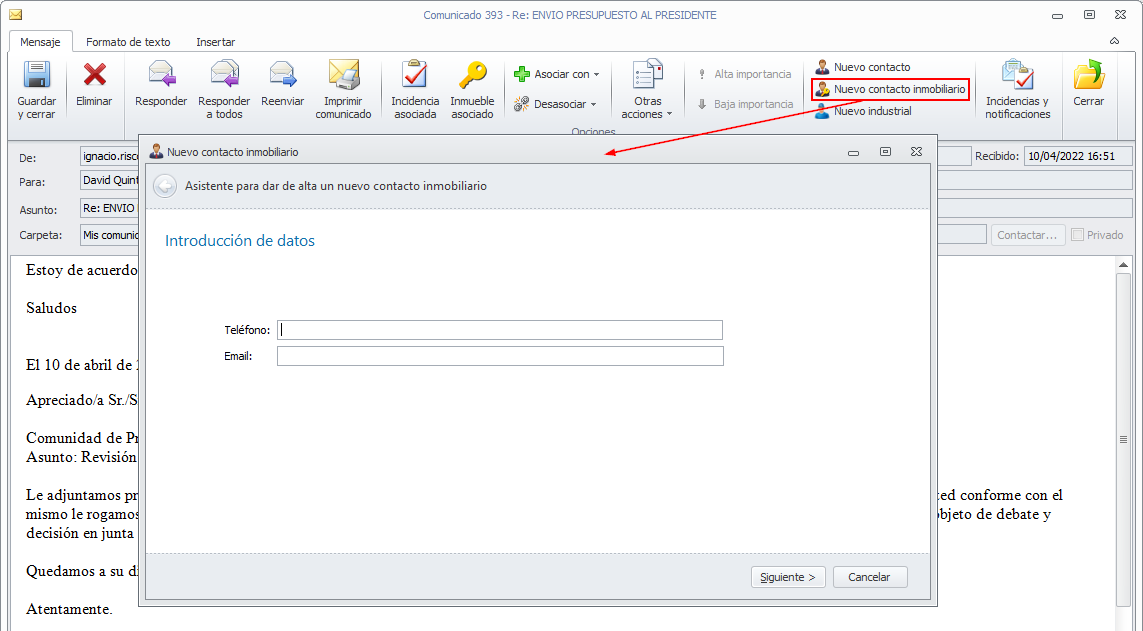1143x631 pixels.
Task: Switch to the Mensaje tab
Action: coord(40,42)
